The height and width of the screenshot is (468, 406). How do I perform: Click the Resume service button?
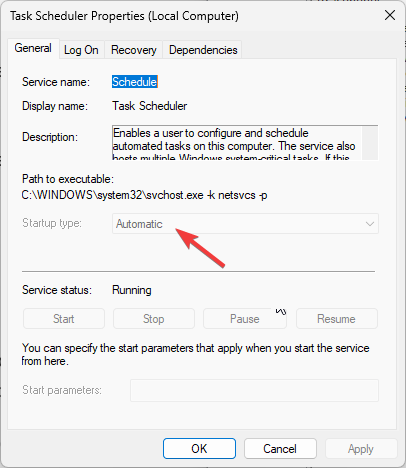click(x=337, y=319)
